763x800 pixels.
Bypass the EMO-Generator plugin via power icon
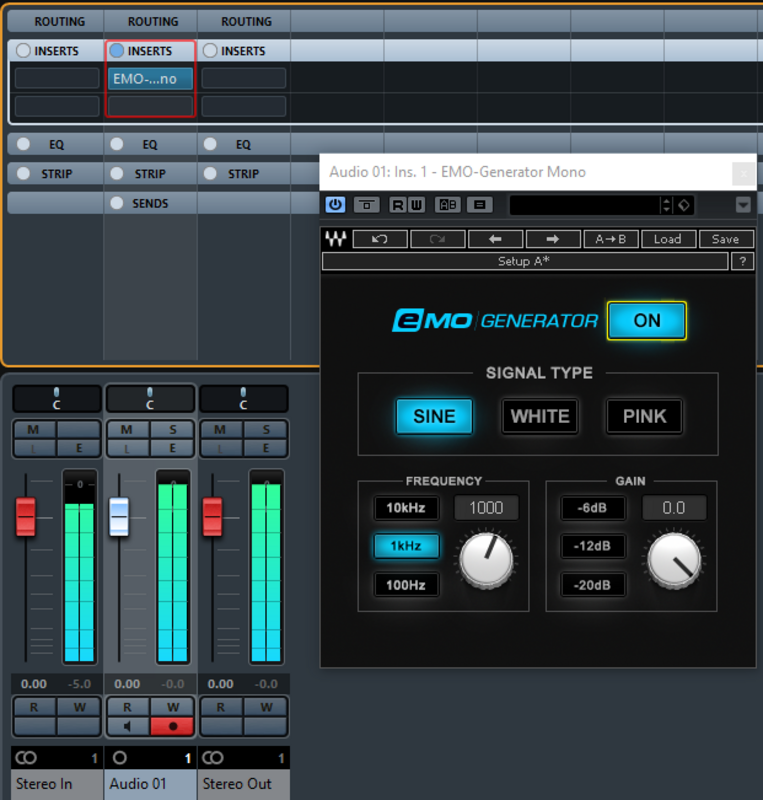335,205
